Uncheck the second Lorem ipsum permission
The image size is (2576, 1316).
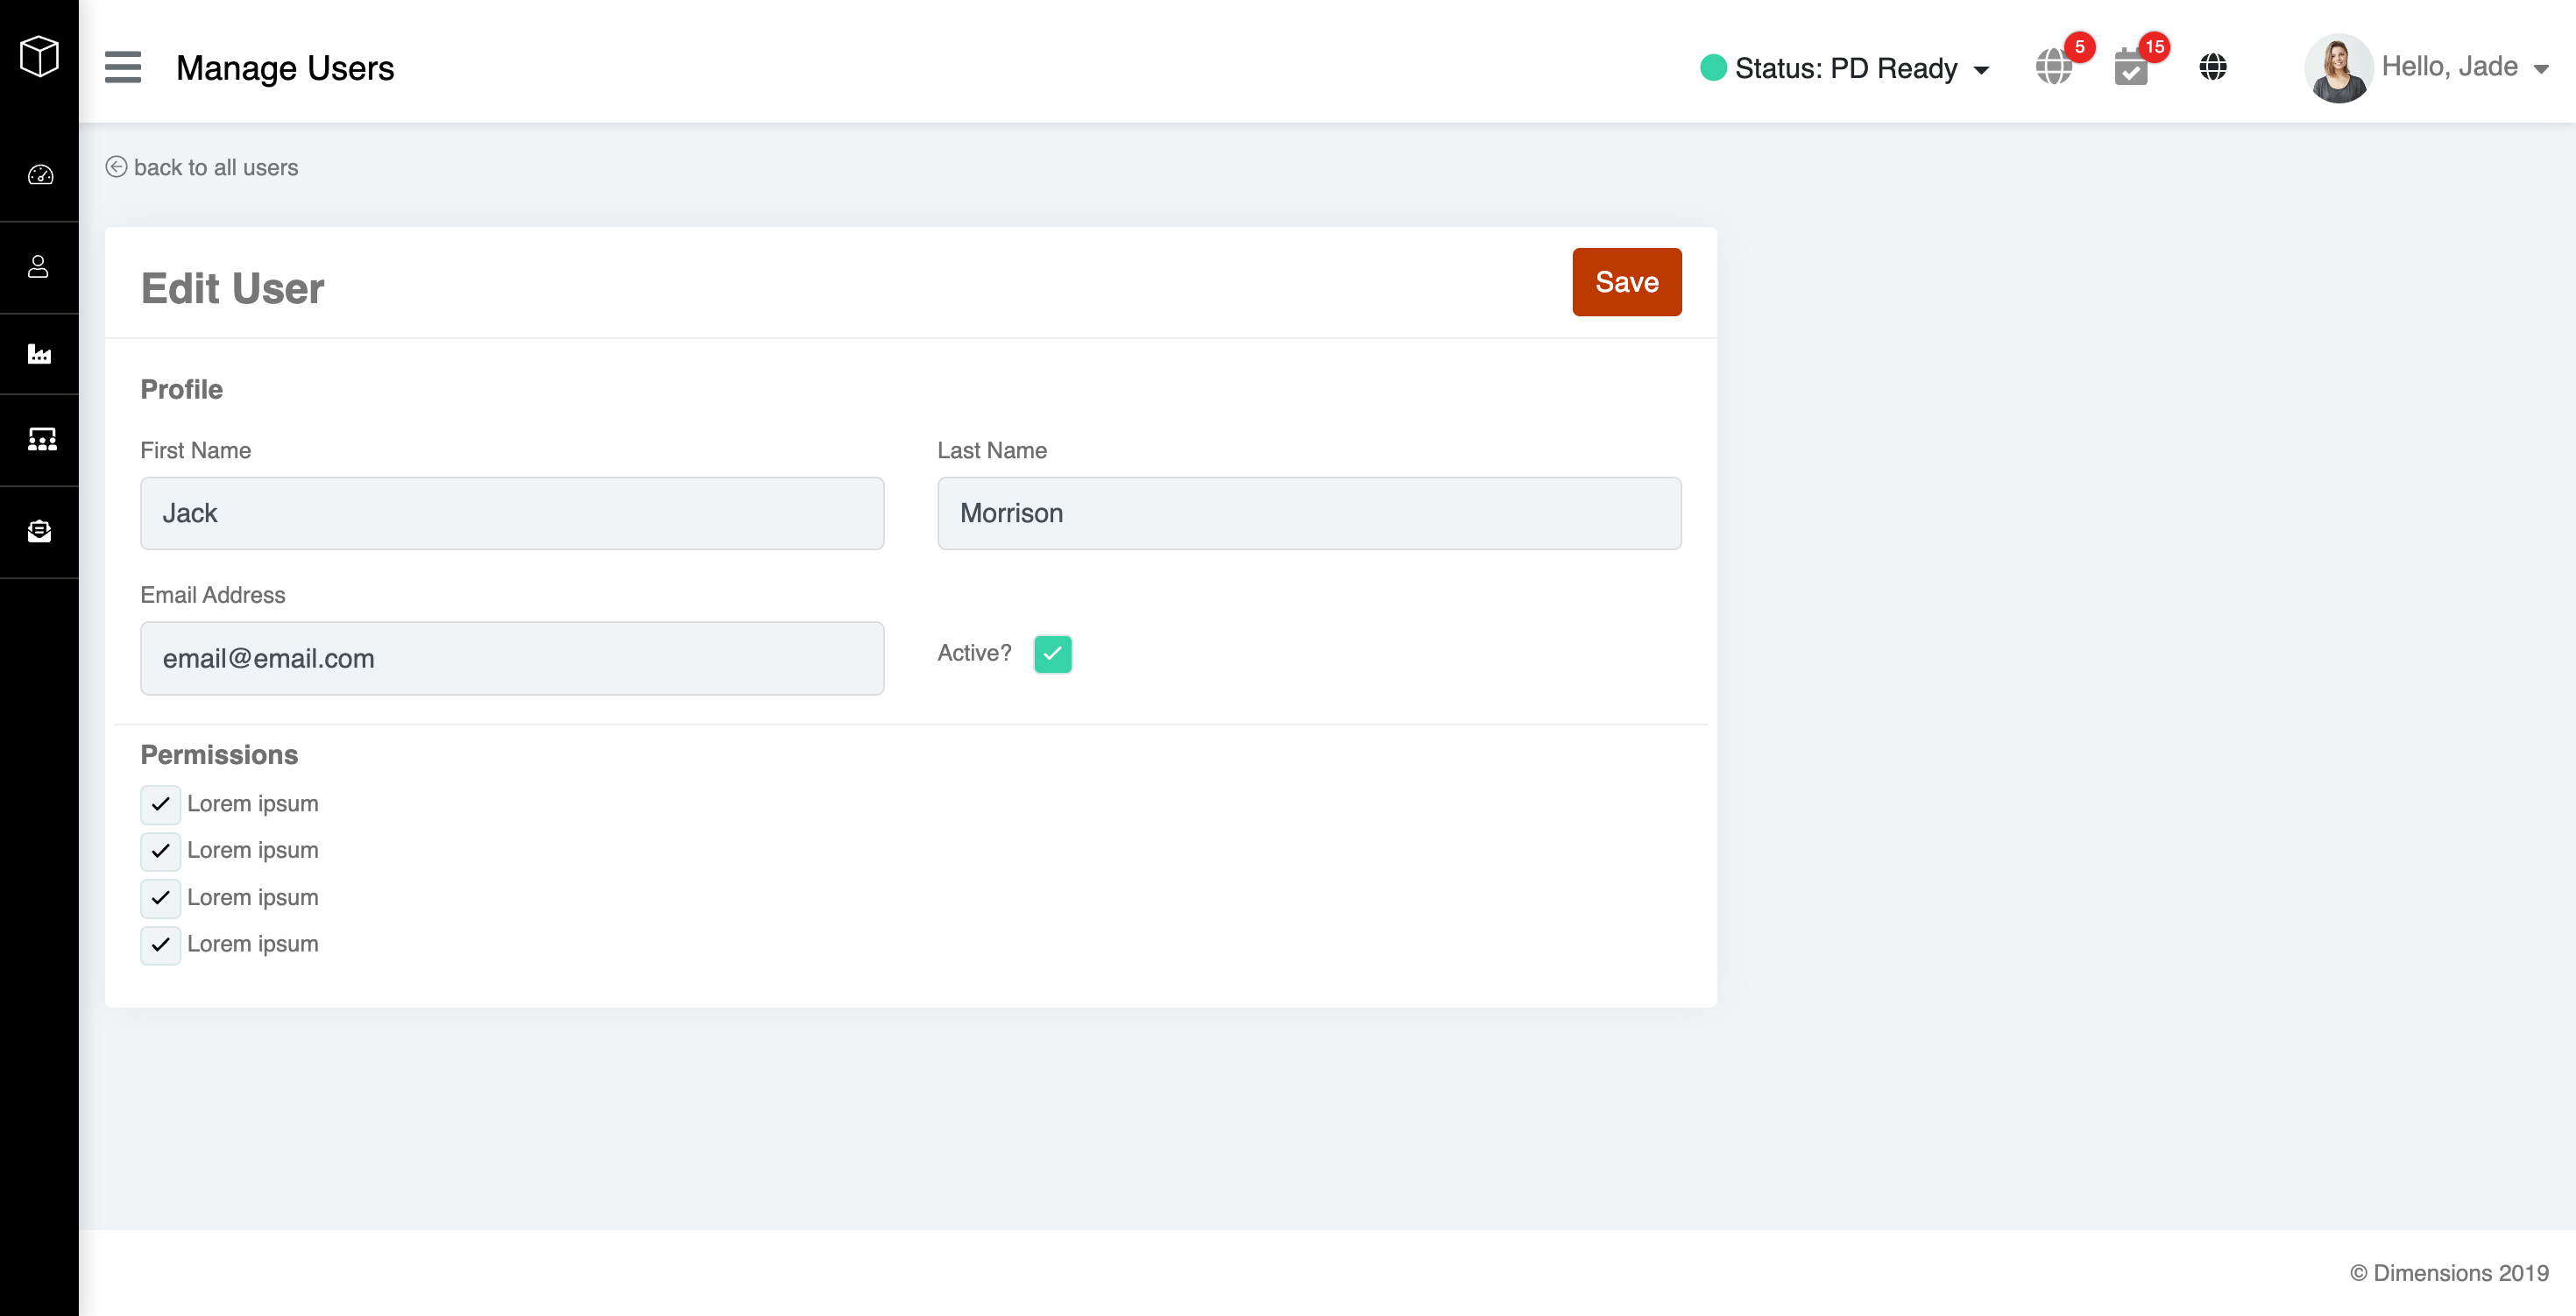tap(160, 851)
